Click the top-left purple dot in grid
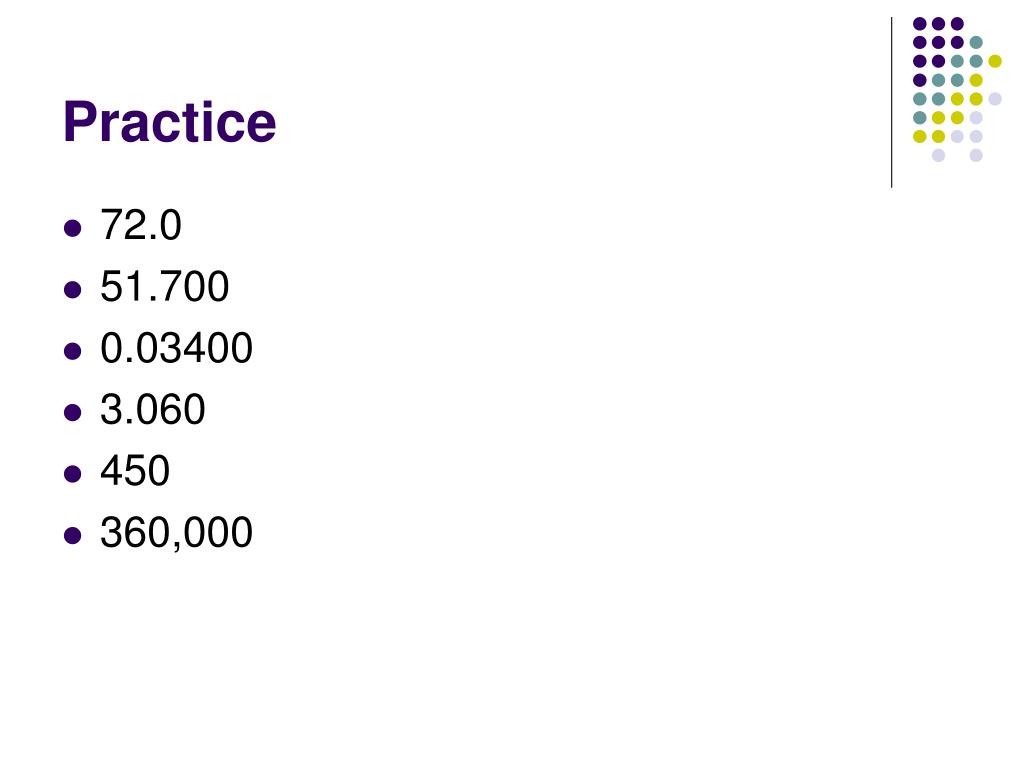This screenshot has width=1024, height=768. point(920,24)
